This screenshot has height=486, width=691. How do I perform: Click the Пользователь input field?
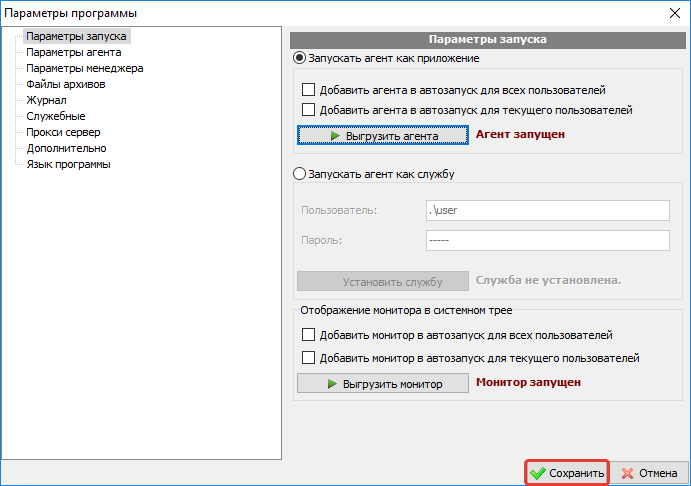pos(548,210)
